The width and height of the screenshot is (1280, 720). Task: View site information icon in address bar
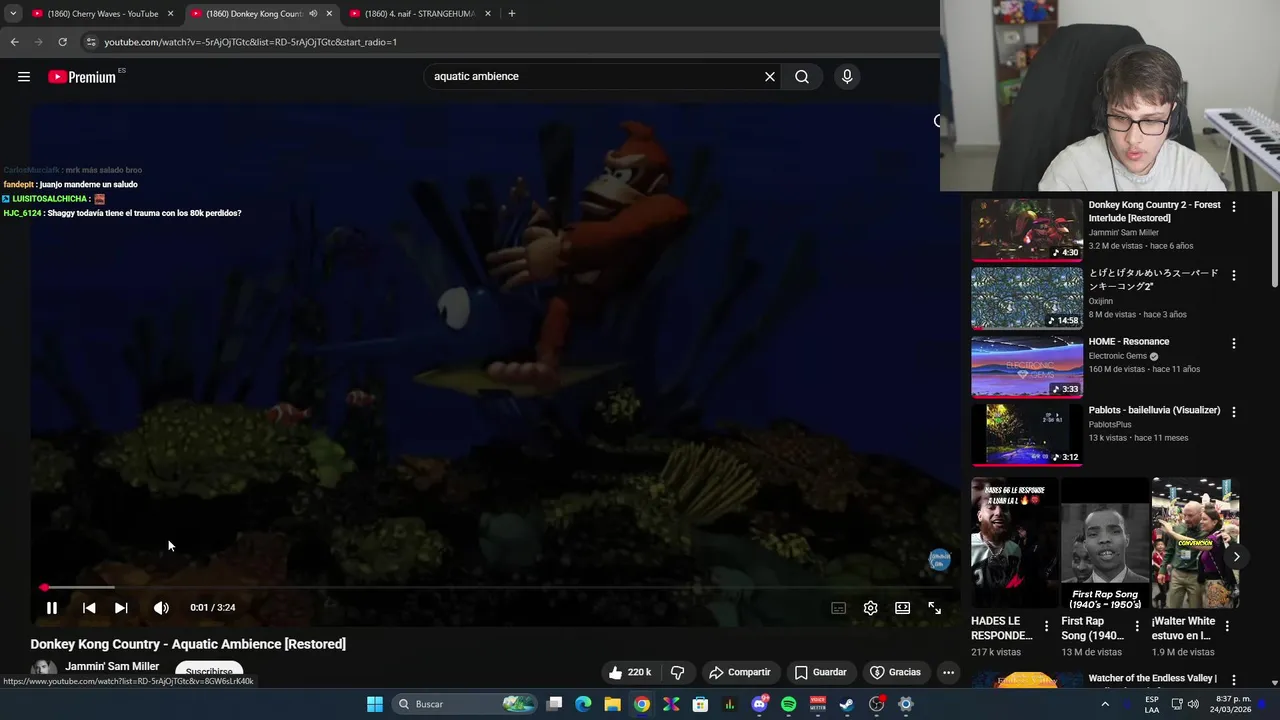click(x=91, y=42)
